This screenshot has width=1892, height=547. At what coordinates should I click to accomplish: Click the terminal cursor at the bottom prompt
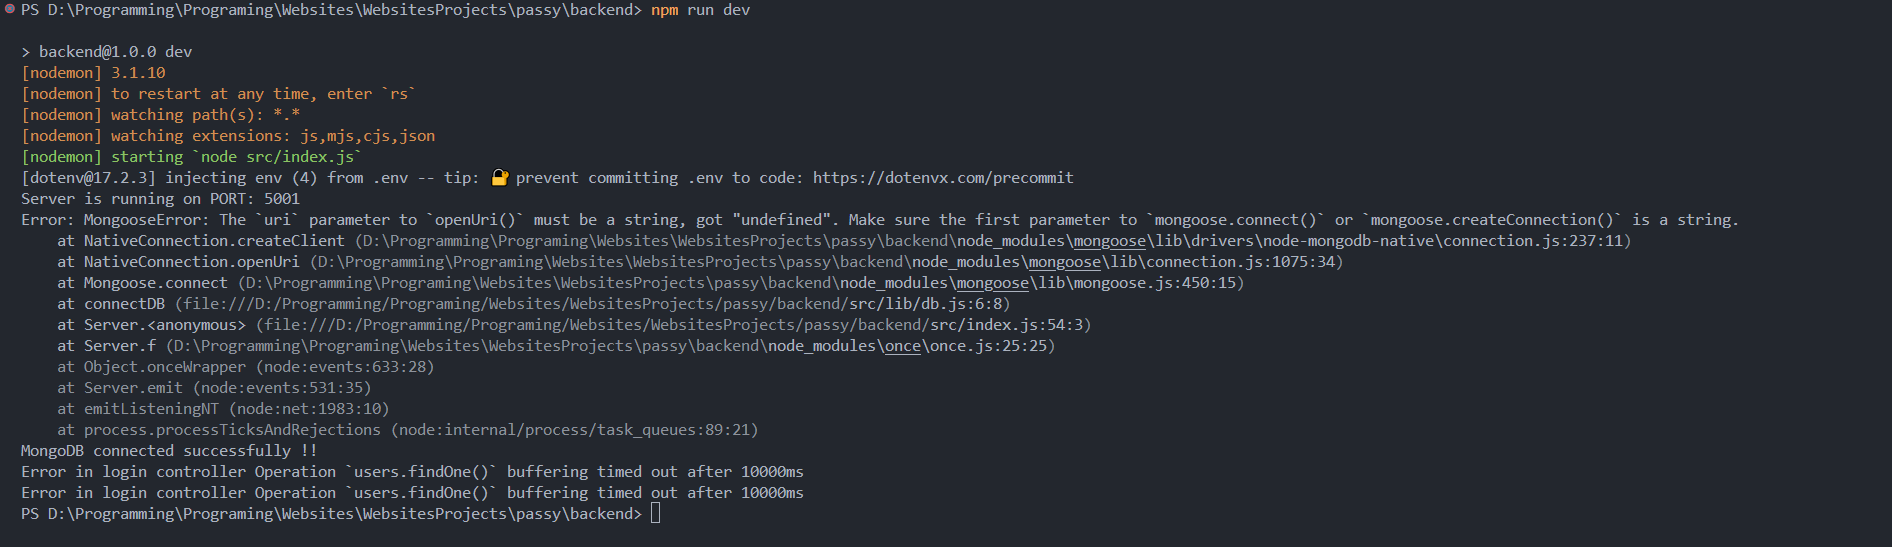coord(656,514)
